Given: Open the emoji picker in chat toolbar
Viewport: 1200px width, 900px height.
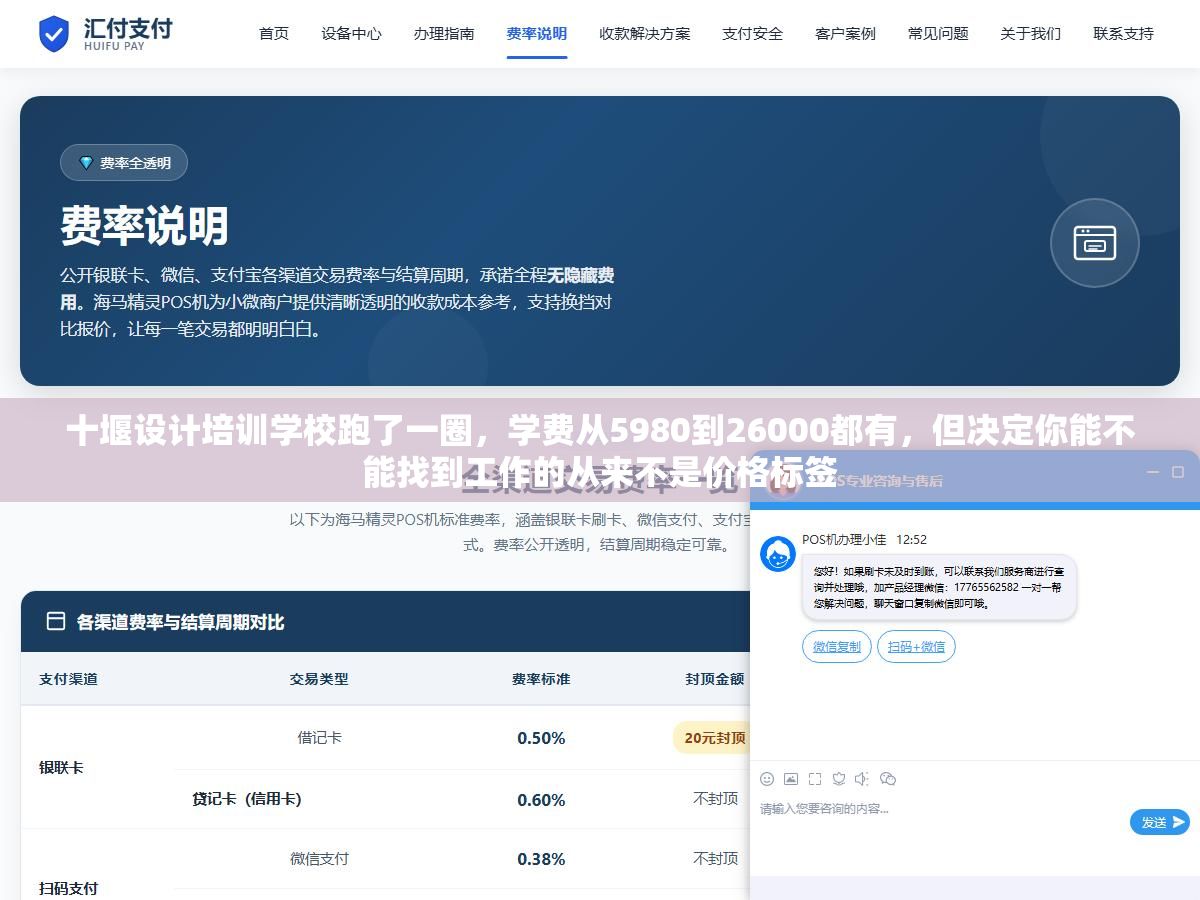Looking at the screenshot, I should click(767, 778).
